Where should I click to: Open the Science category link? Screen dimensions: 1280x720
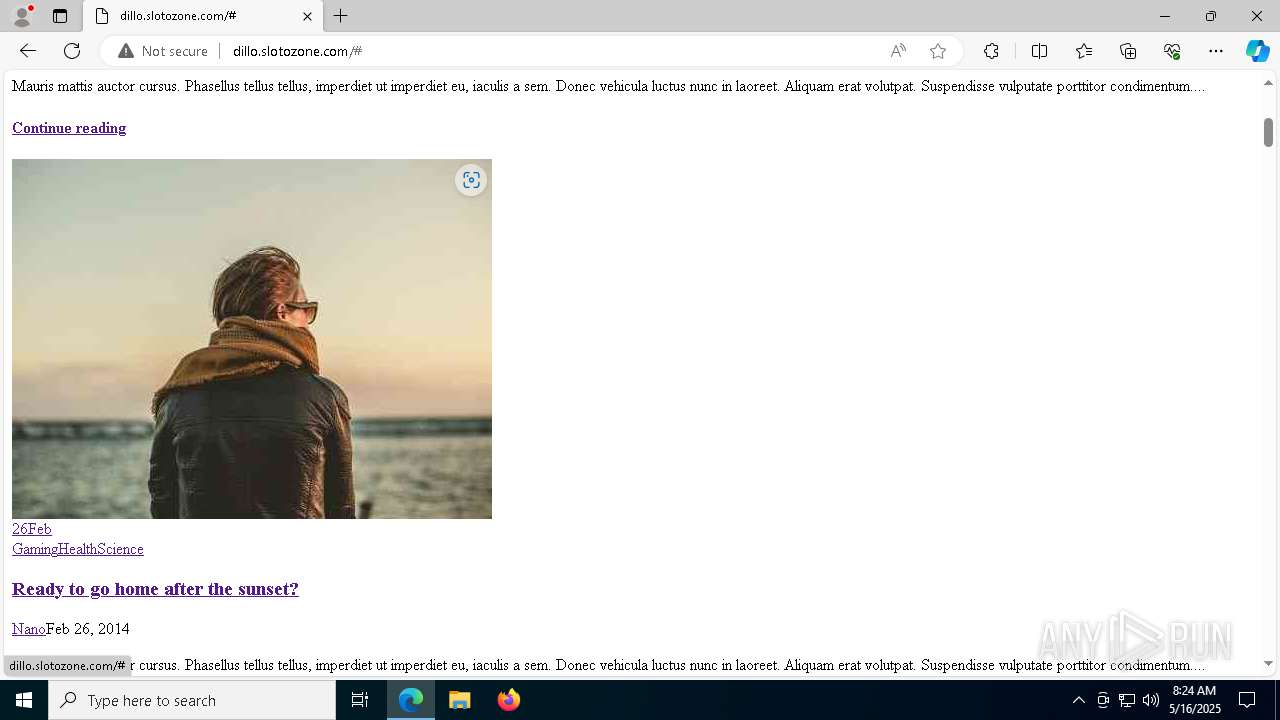120,549
